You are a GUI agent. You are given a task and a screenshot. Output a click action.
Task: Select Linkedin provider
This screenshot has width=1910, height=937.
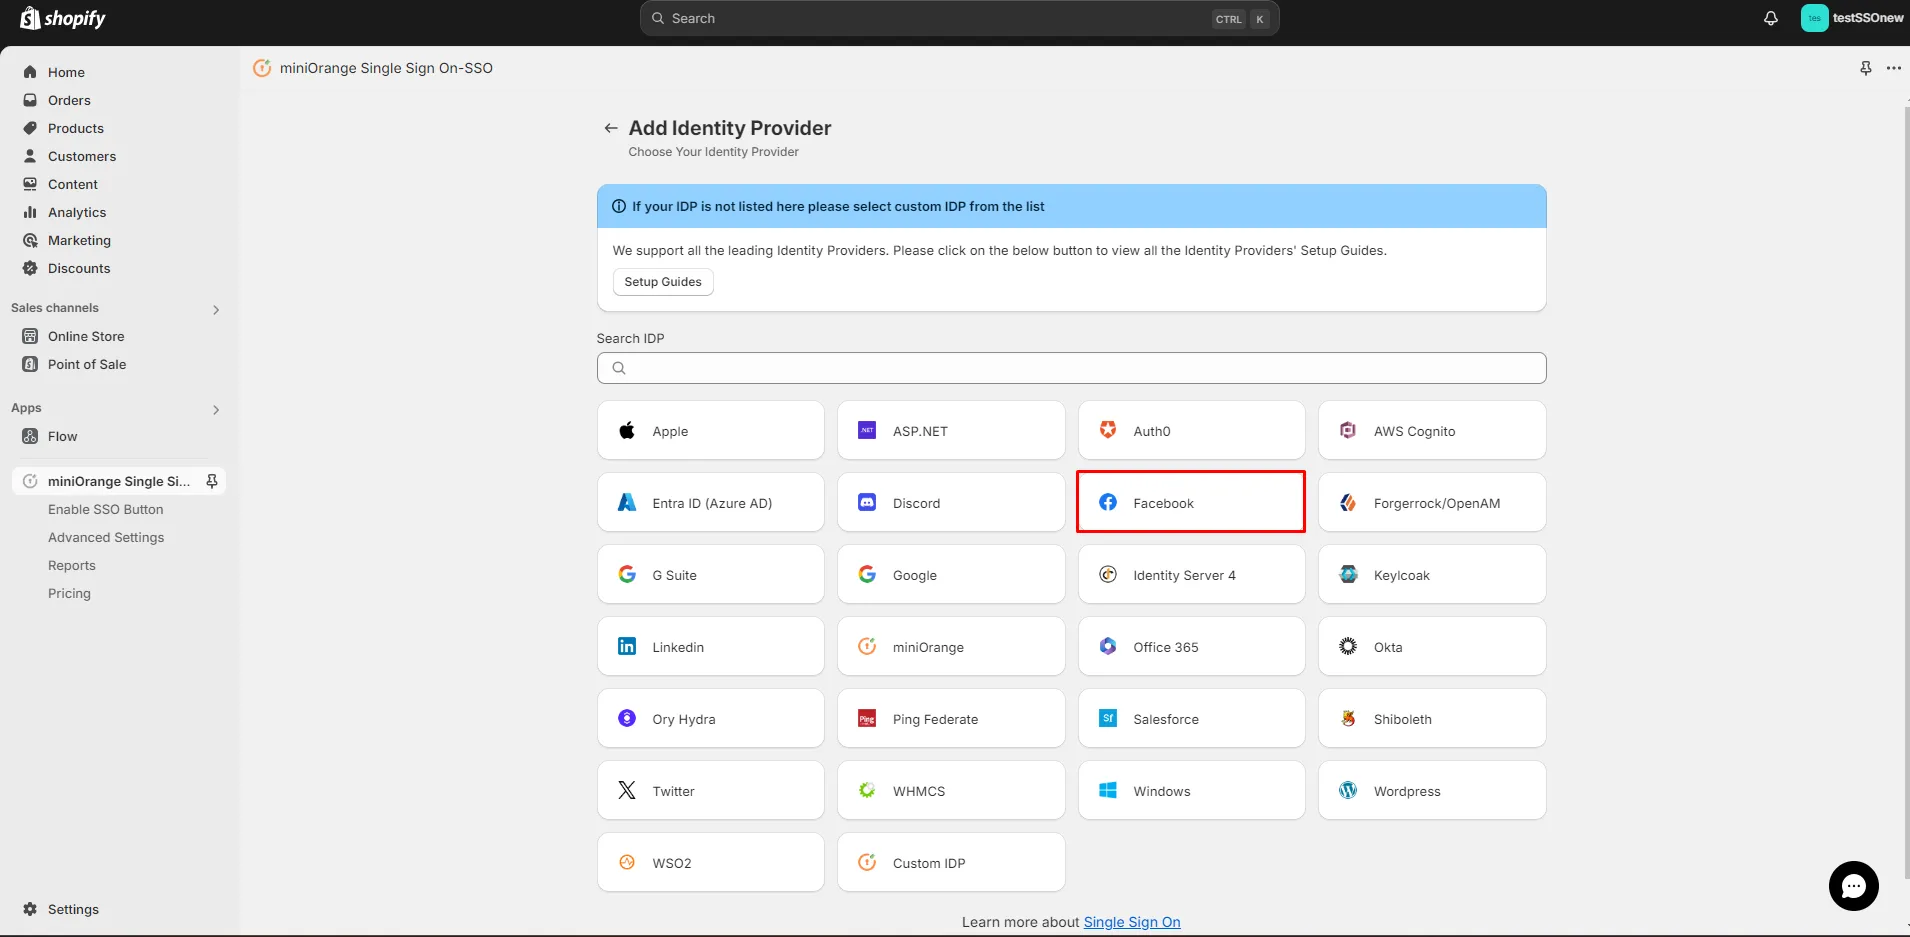click(711, 647)
